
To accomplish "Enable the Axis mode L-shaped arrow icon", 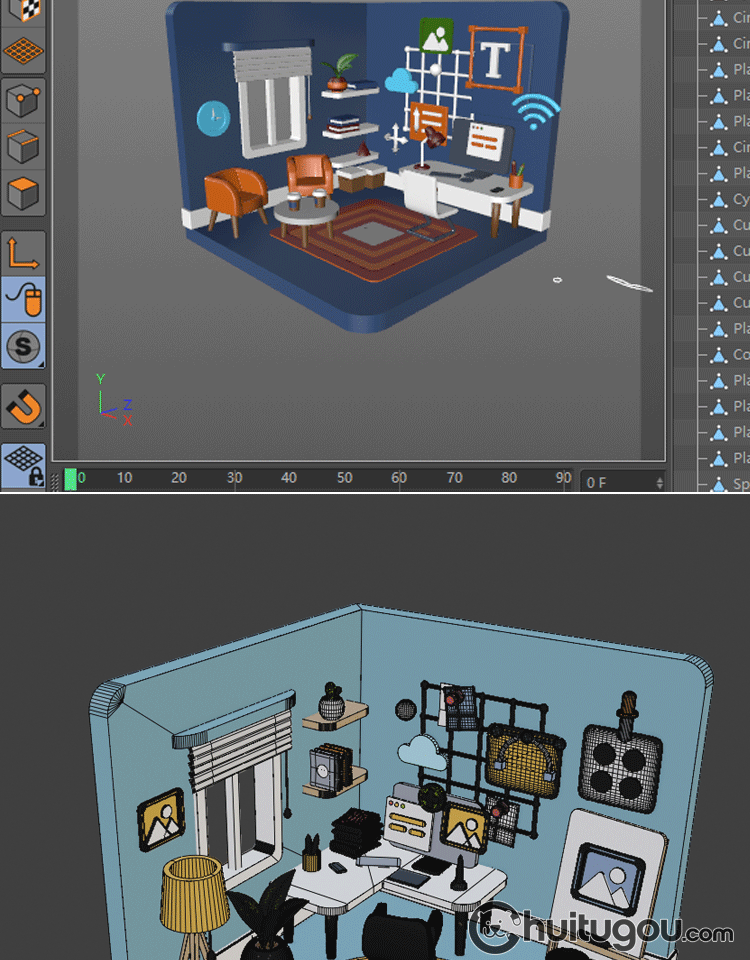I will [23, 252].
